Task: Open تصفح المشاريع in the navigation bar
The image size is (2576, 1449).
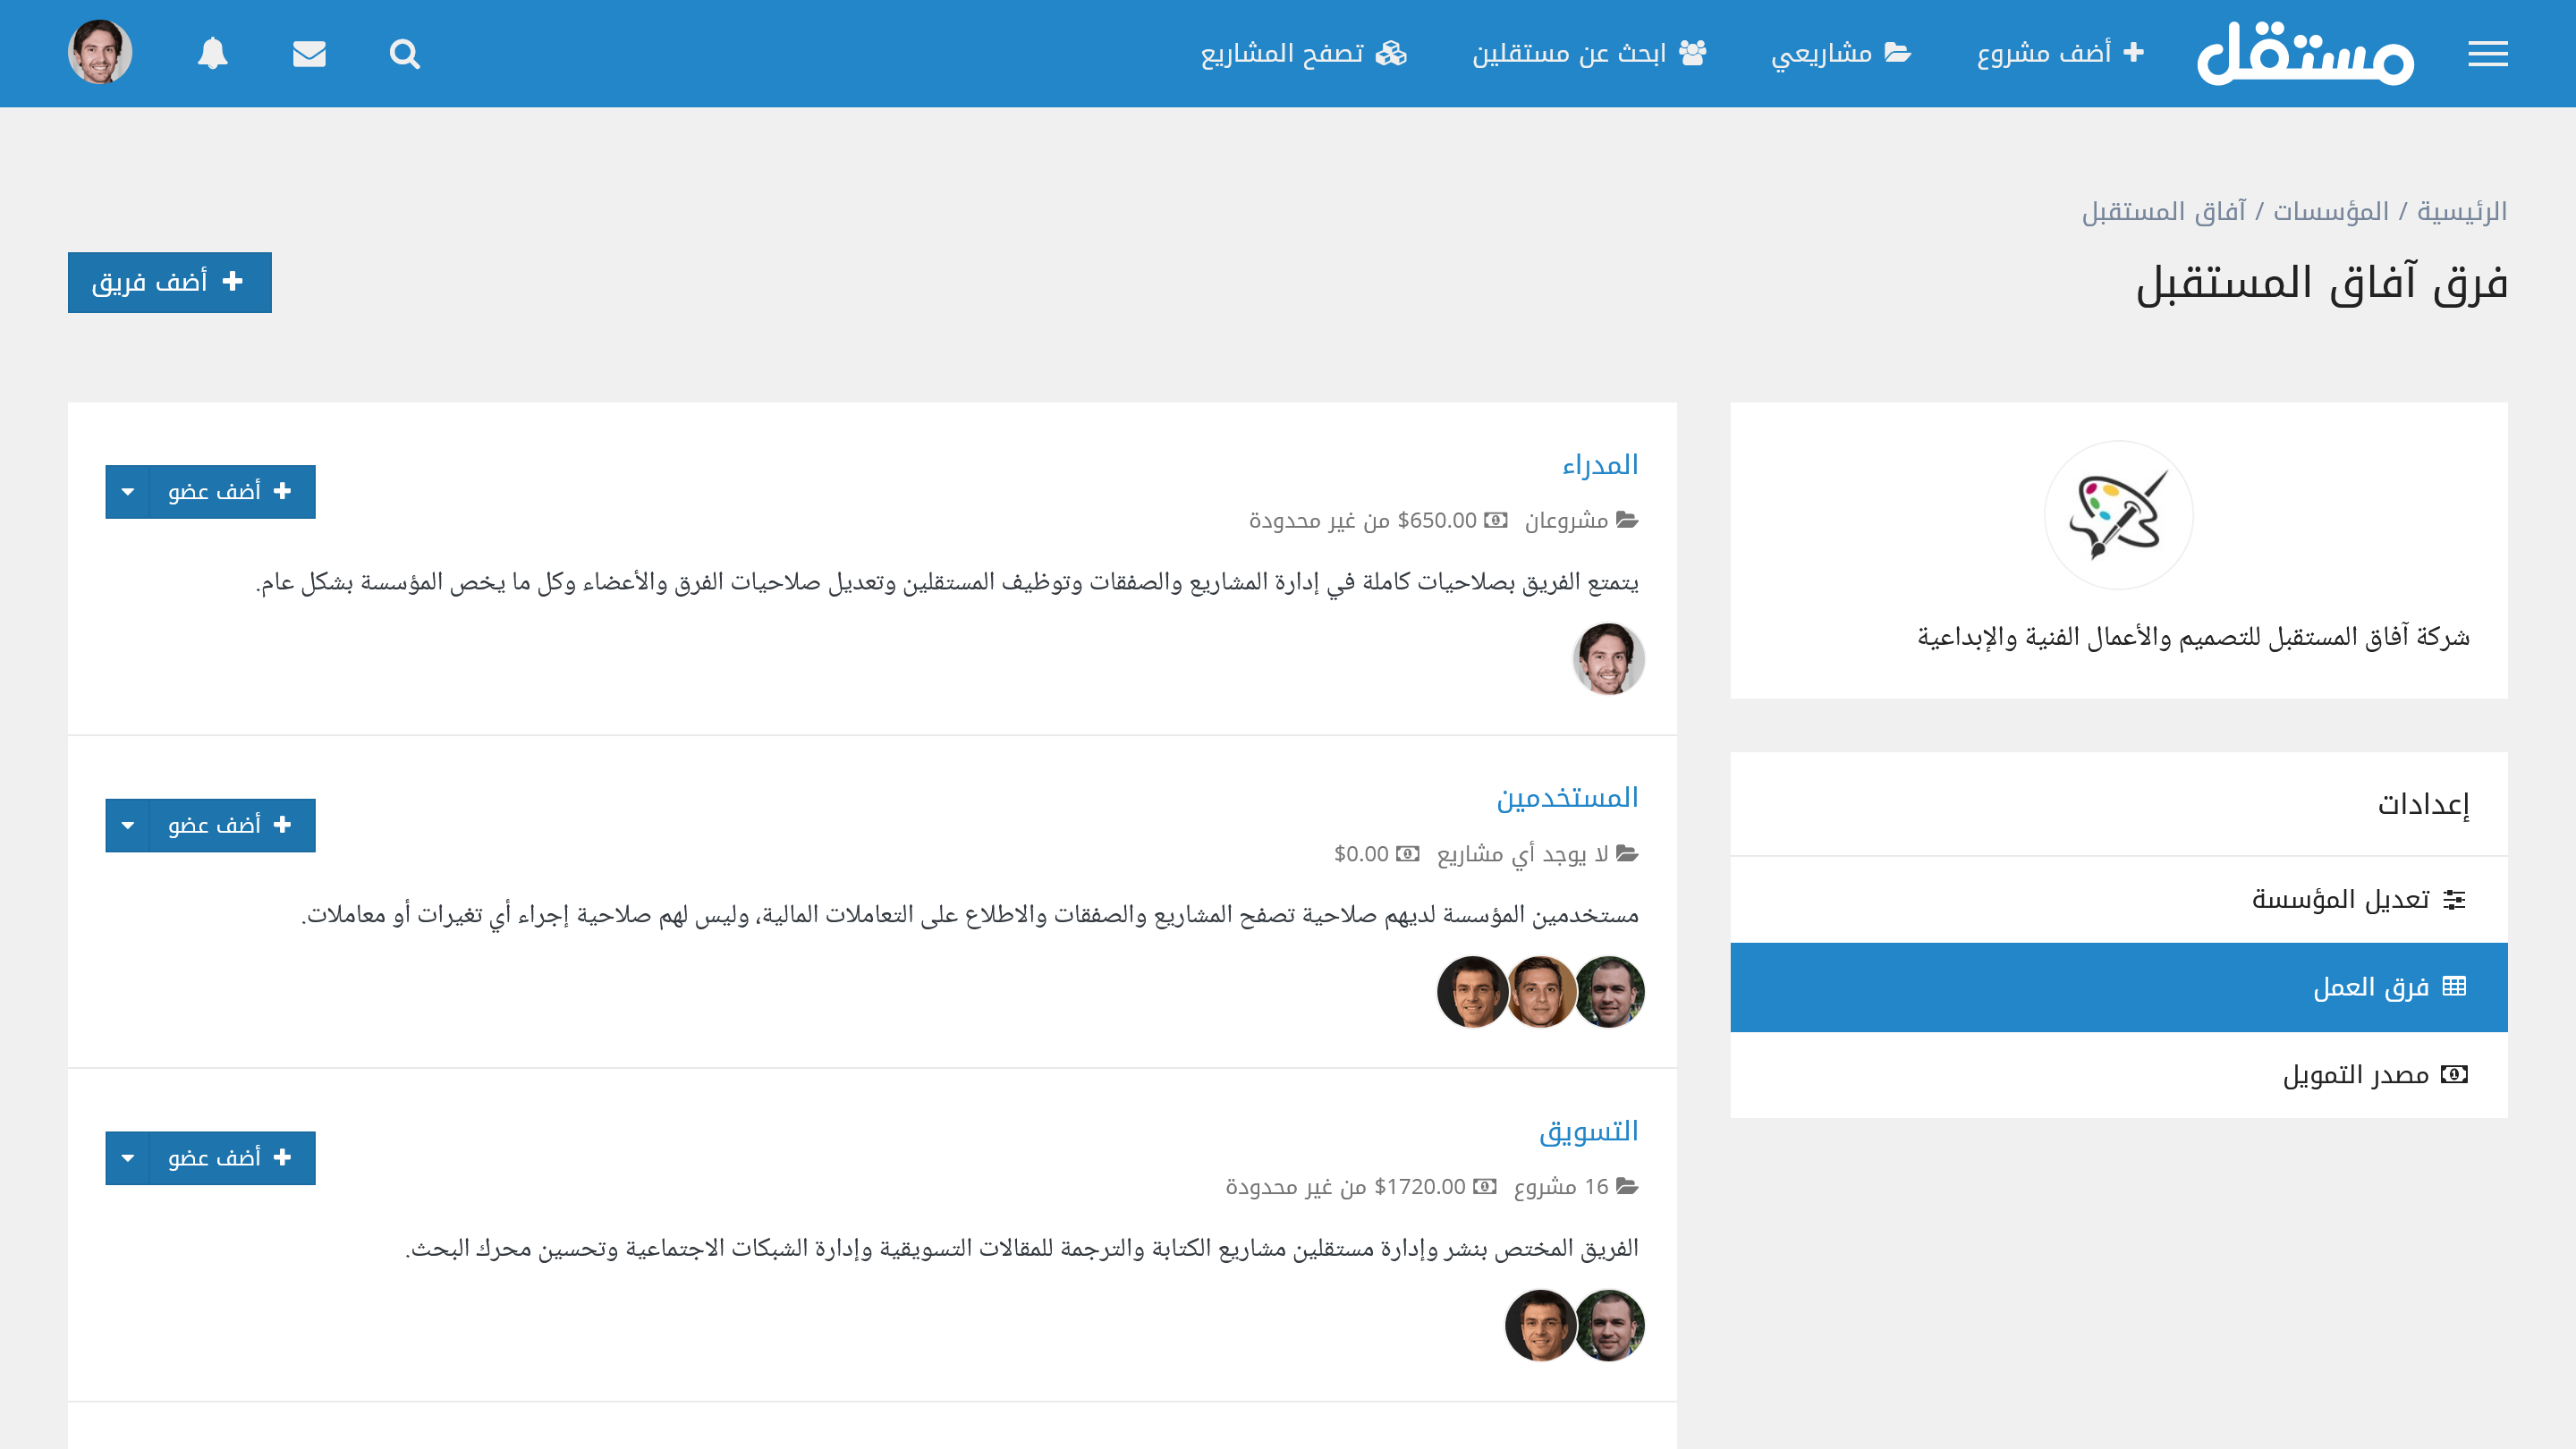Action: click(x=1303, y=53)
